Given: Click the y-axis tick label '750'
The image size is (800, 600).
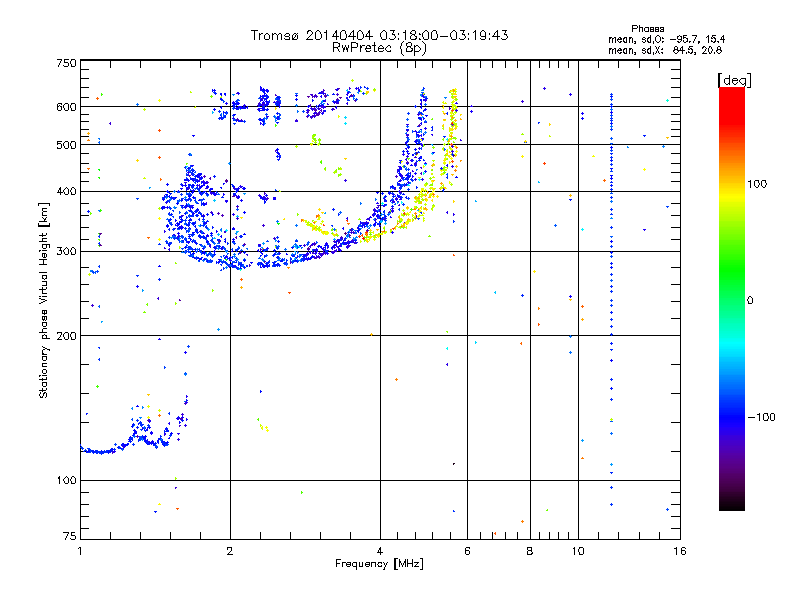Looking at the screenshot, I should click(66, 63).
